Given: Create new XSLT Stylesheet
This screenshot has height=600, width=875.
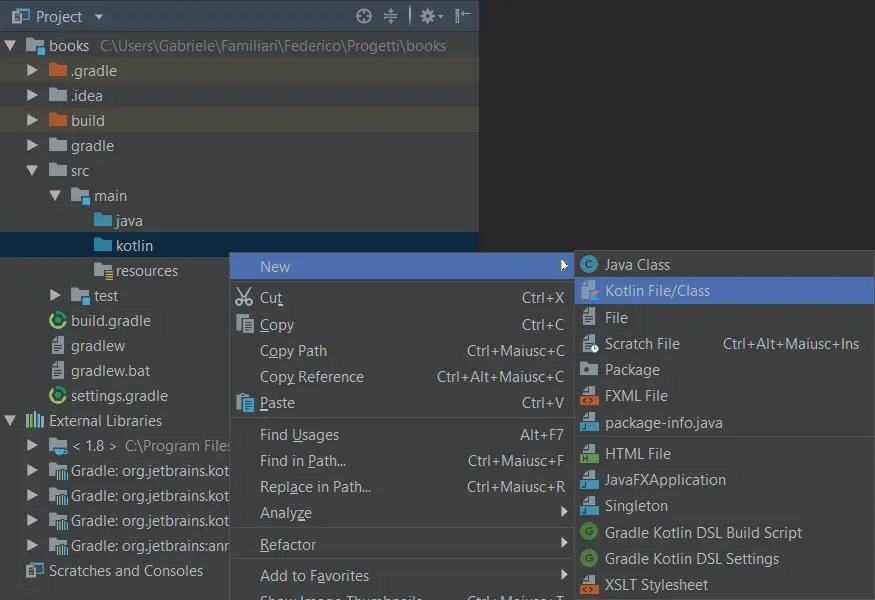Looking at the screenshot, I should click(x=724, y=584).
